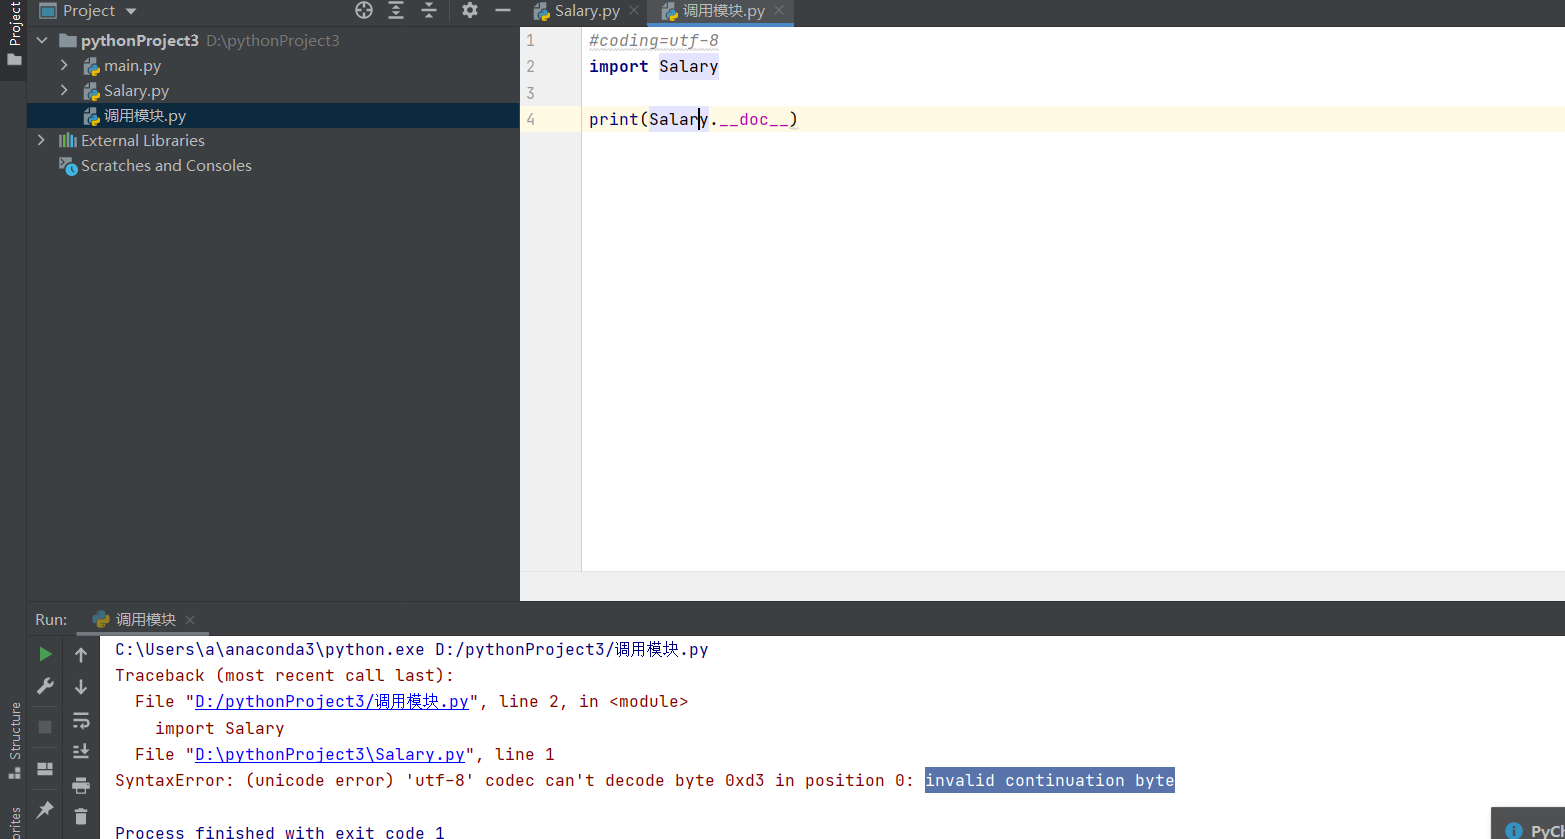Close the 调用模块.py editor tab

(779, 11)
